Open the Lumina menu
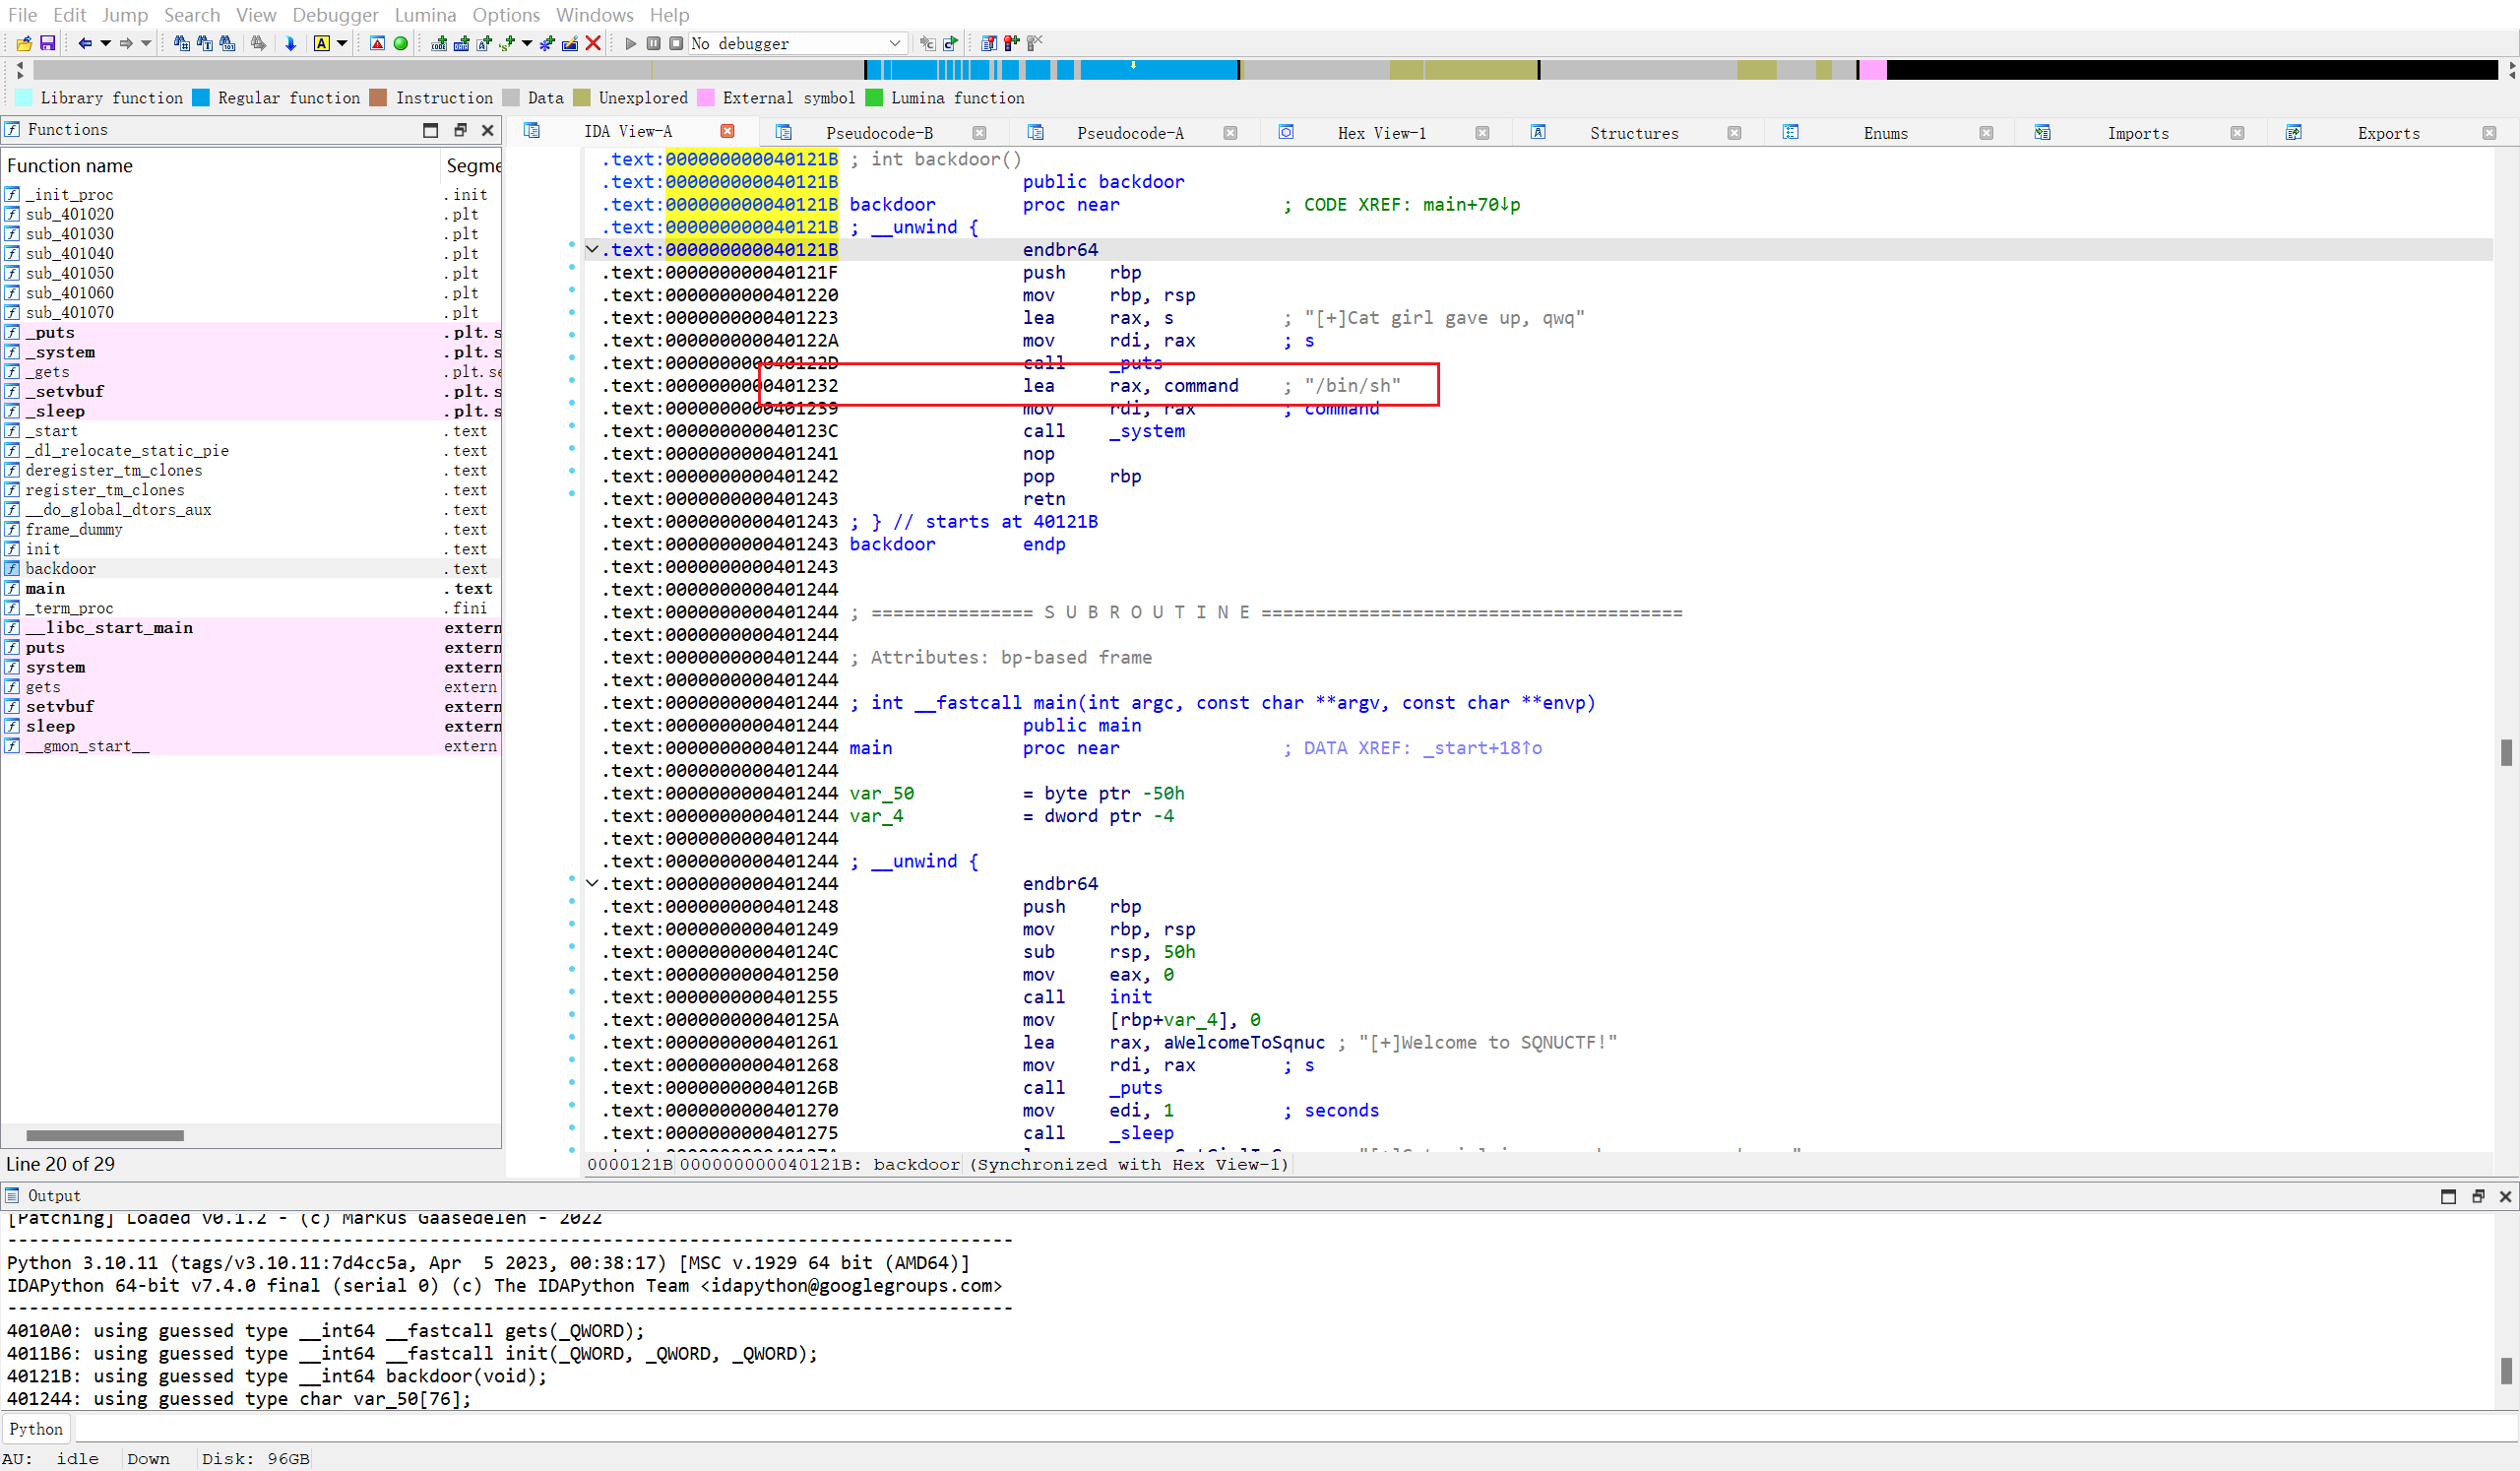 pos(425,15)
